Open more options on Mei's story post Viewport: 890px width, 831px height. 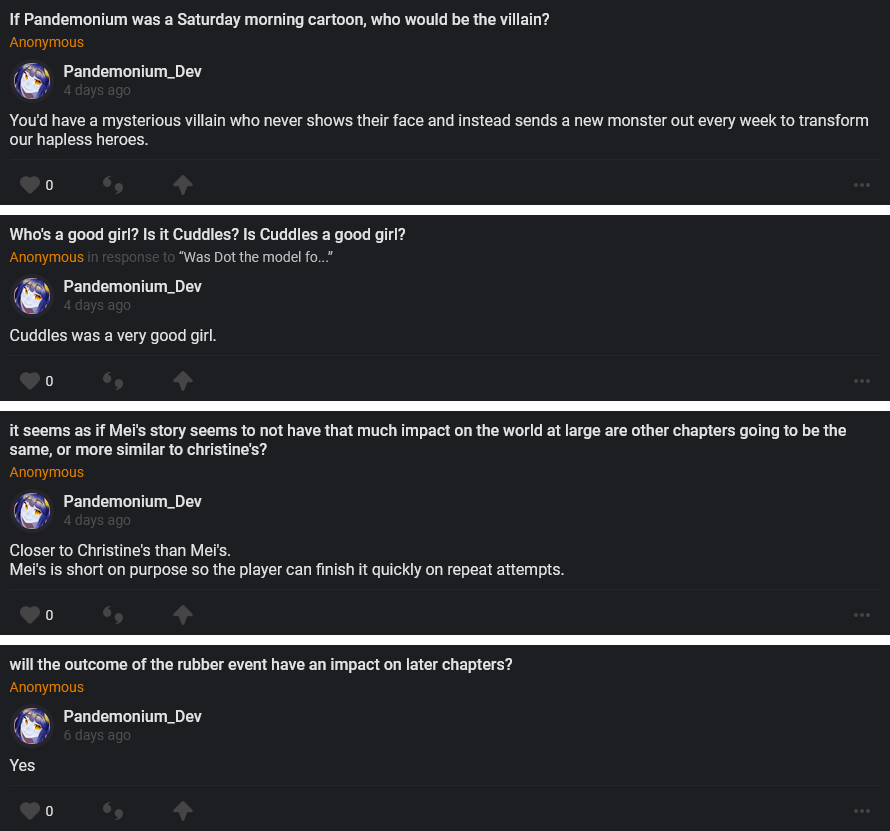862,615
